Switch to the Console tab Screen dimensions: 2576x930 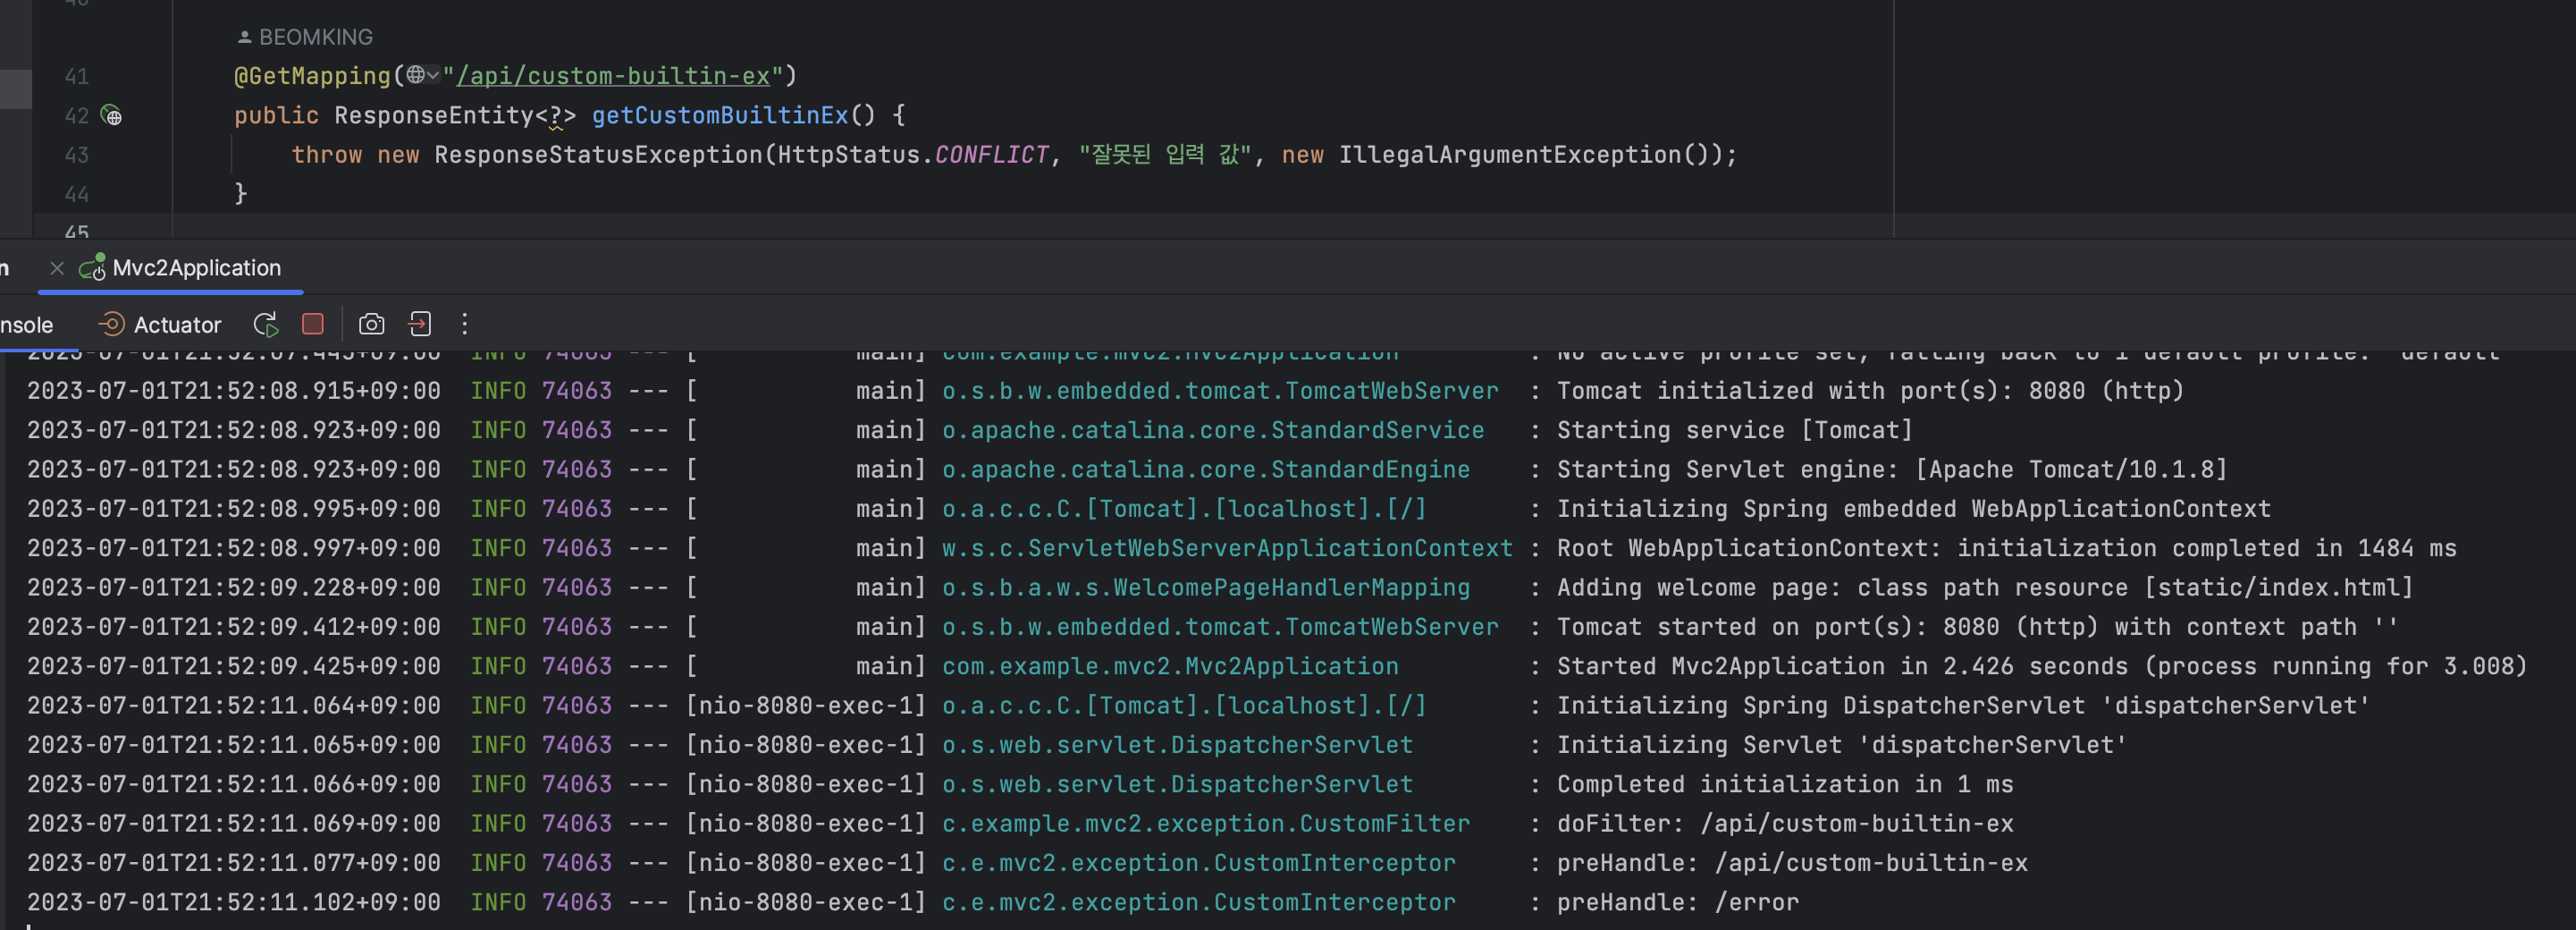coord(26,324)
